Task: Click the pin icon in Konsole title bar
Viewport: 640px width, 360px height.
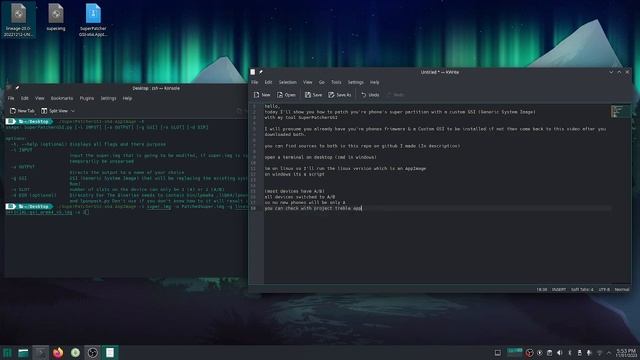Action: pyautogui.click(x=17, y=88)
